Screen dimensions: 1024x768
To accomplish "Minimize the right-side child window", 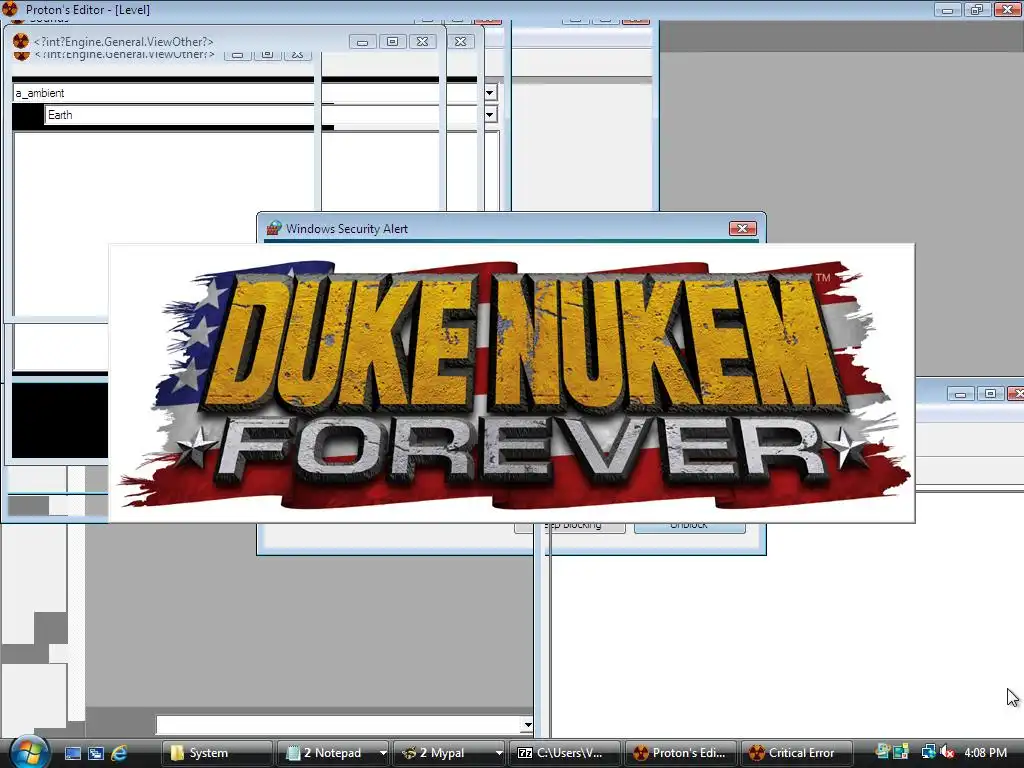I will tap(960, 394).
